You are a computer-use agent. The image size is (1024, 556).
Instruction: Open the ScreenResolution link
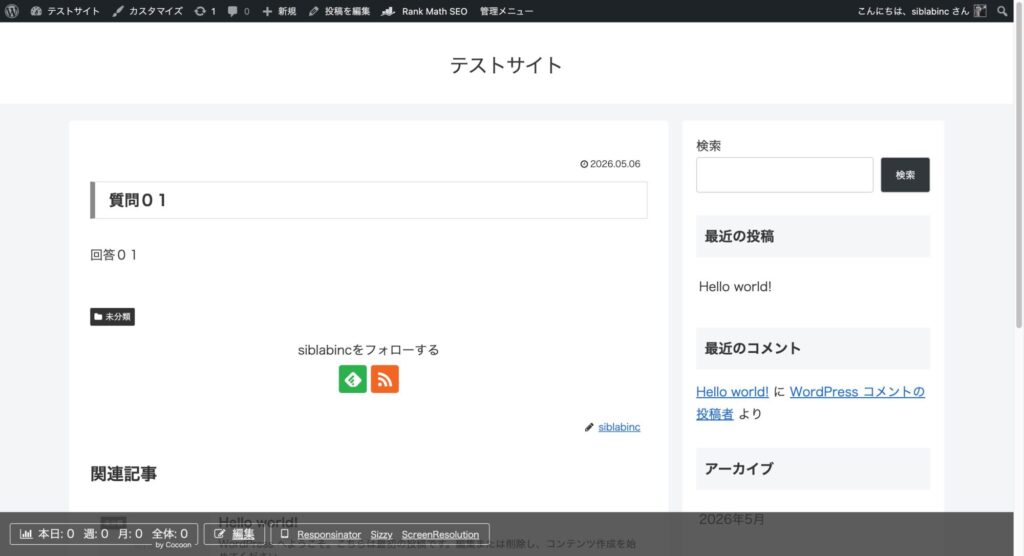pos(440,534)
